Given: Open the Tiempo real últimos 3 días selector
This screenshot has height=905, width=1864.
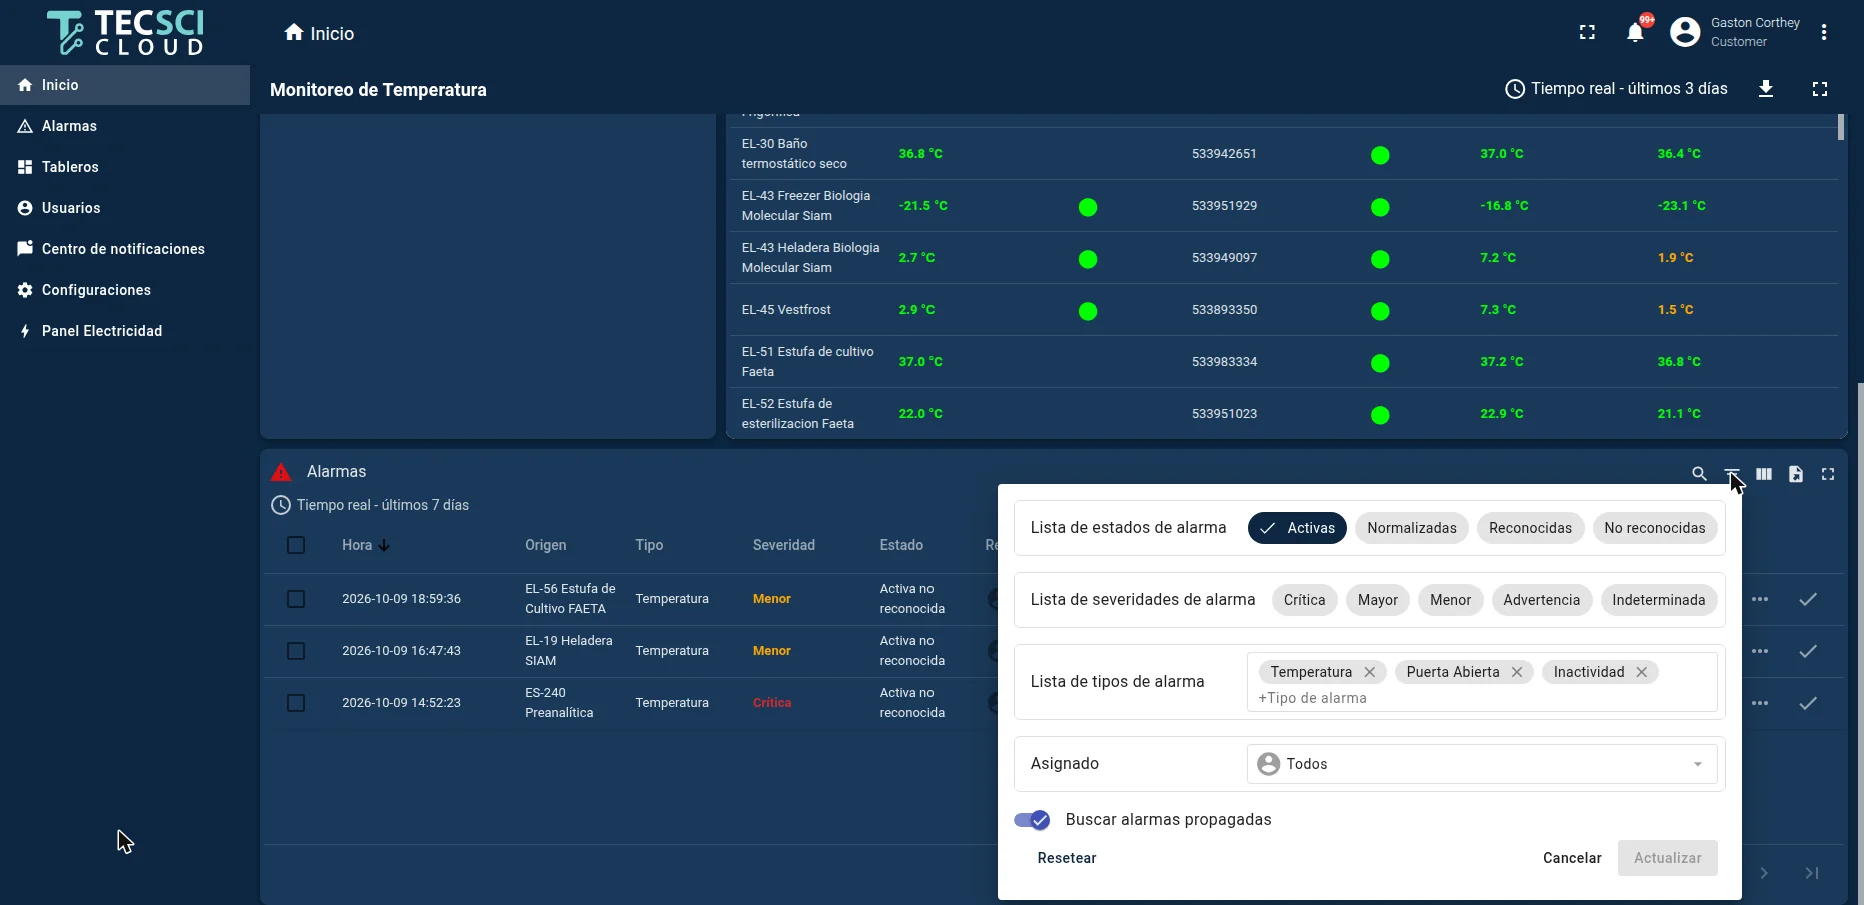Looking at the screenshot, I should pyautogui.click(x=1617, y=89).
